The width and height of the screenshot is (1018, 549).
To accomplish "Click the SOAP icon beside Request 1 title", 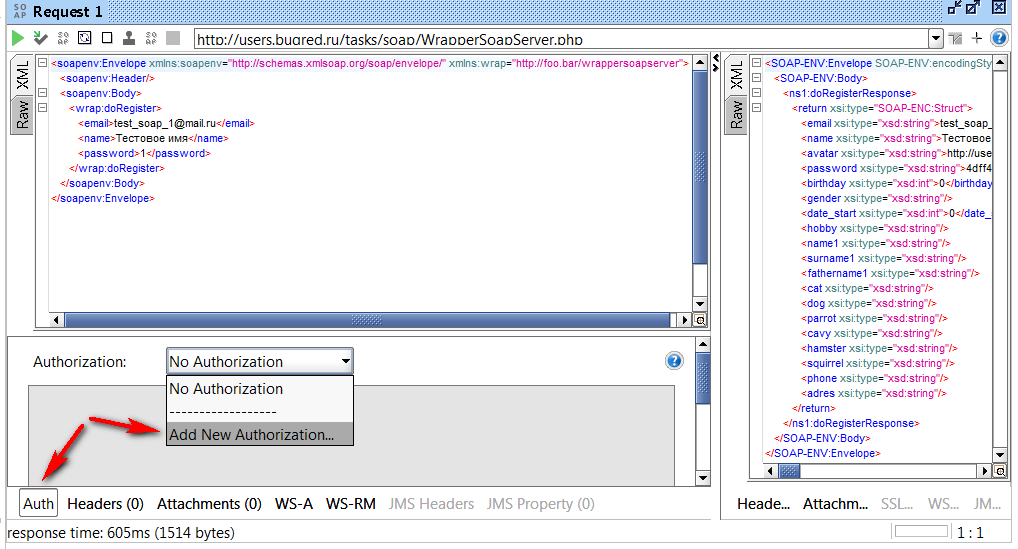I will click(19, 10).
